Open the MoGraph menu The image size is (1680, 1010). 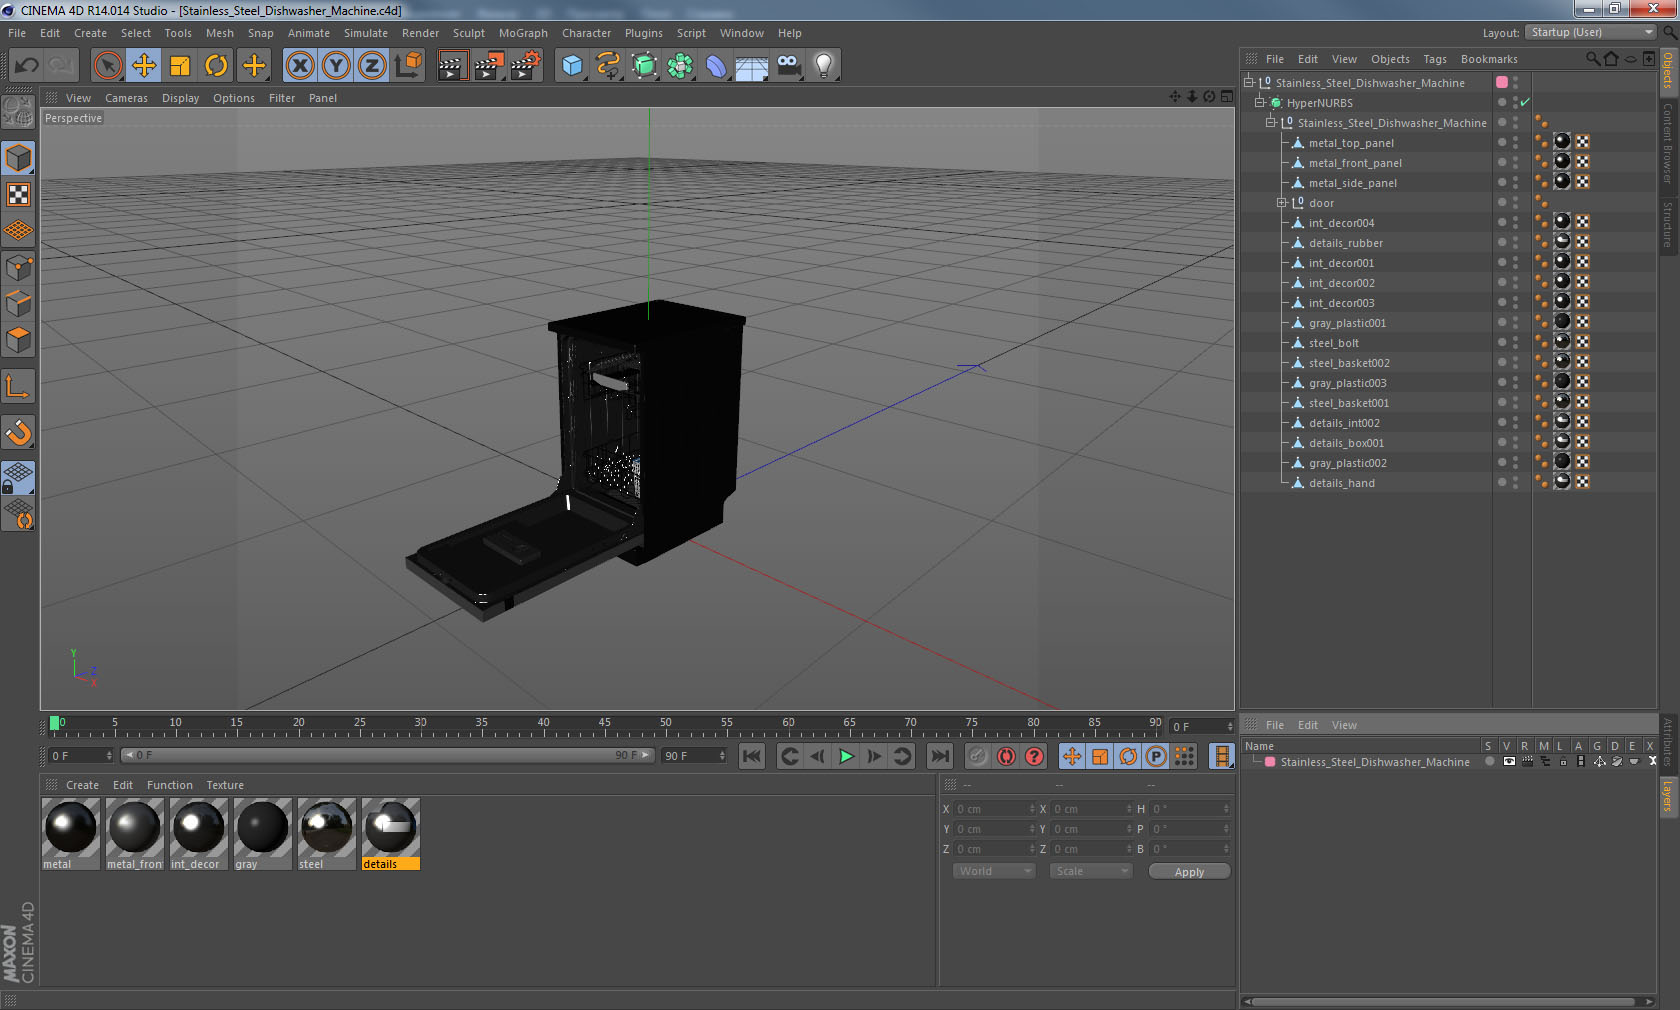pyautogui.click(x=523, y=33)
